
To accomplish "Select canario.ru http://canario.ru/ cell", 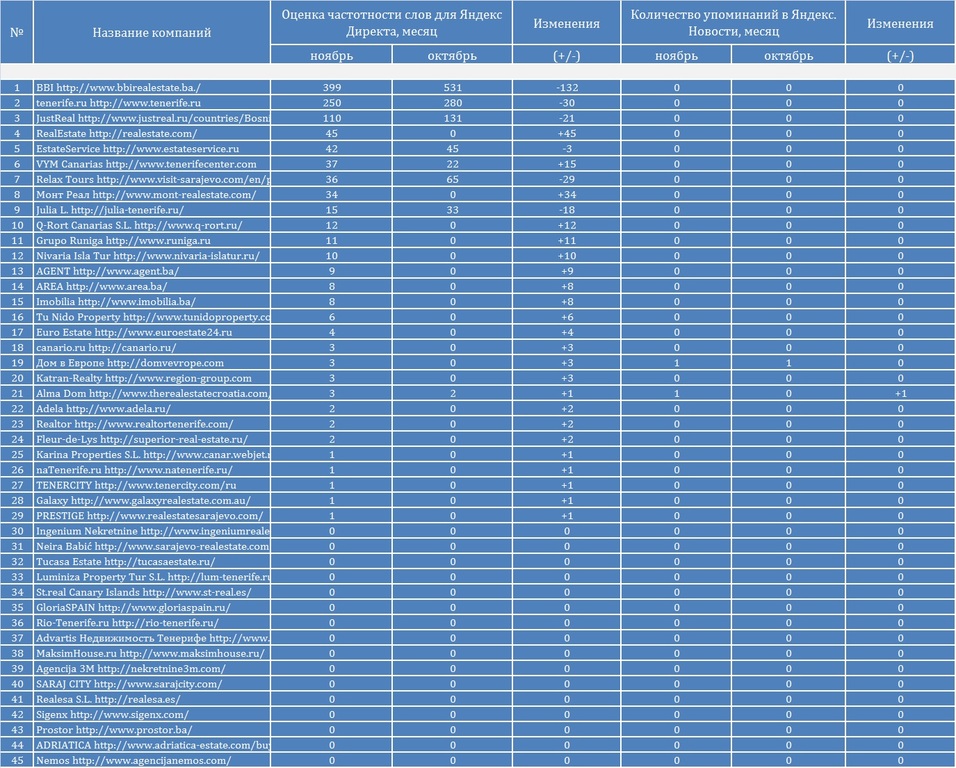I will (152, 347).
